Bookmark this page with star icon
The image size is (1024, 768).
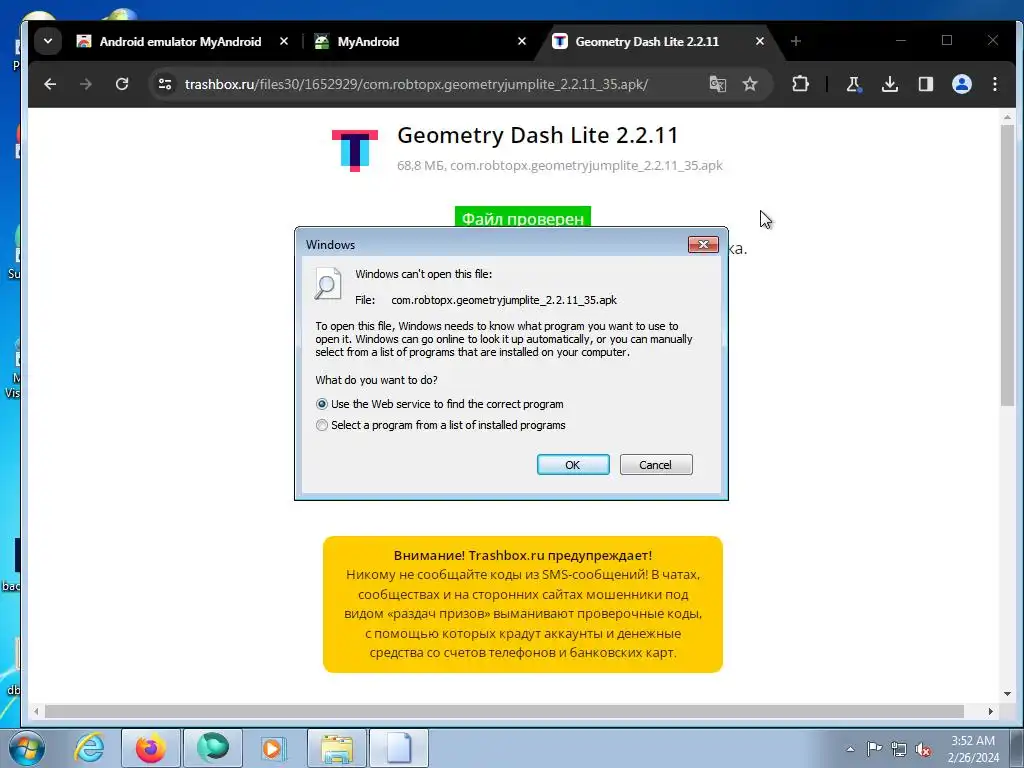750,84
